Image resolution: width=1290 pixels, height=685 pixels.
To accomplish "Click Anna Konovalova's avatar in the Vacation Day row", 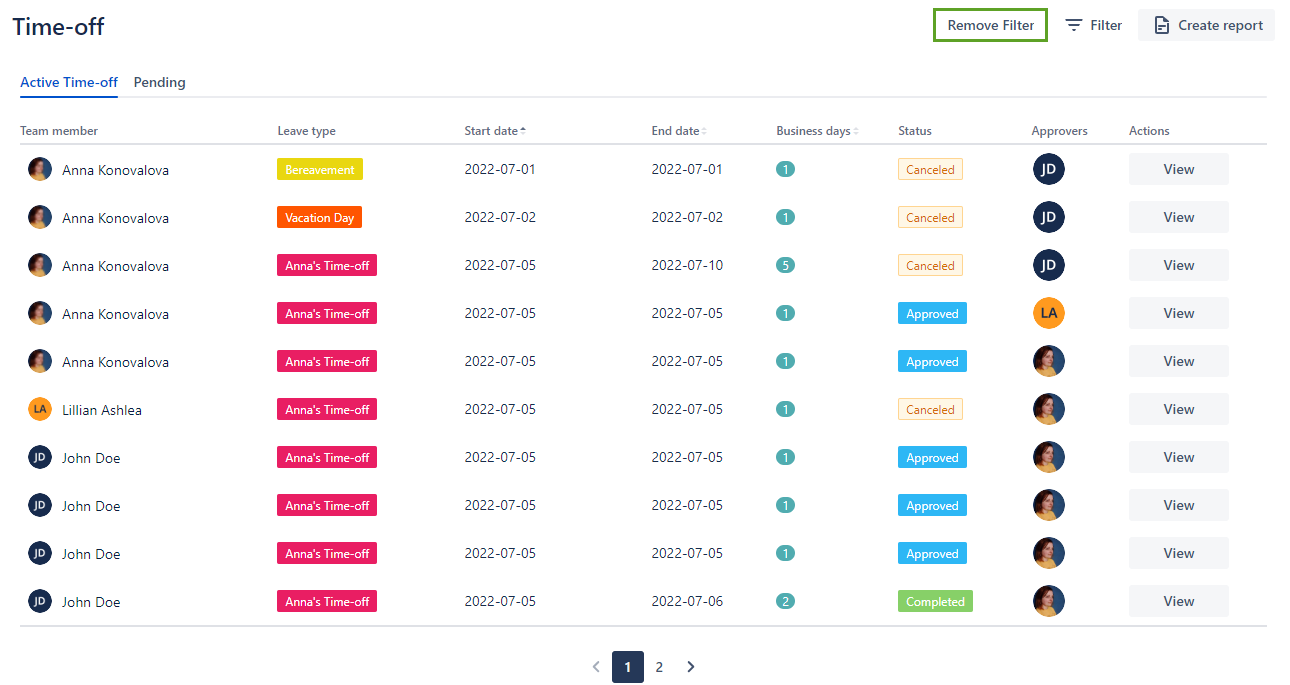I will coord(40,217).
